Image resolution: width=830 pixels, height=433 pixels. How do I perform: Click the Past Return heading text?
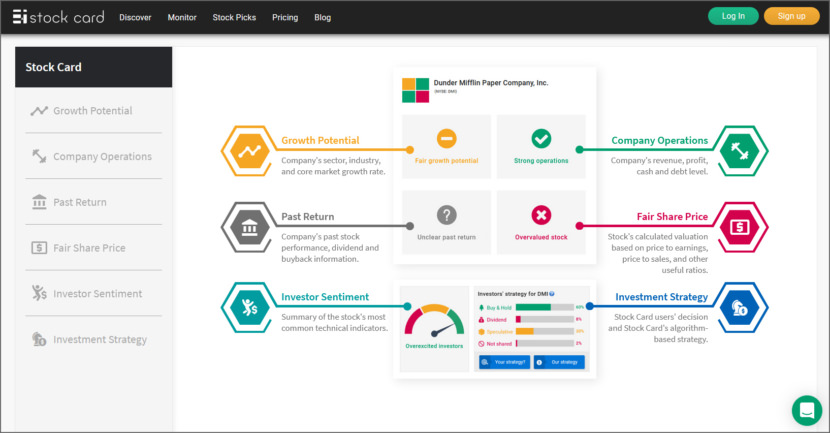pyautogui.click(x=308, y=216)
